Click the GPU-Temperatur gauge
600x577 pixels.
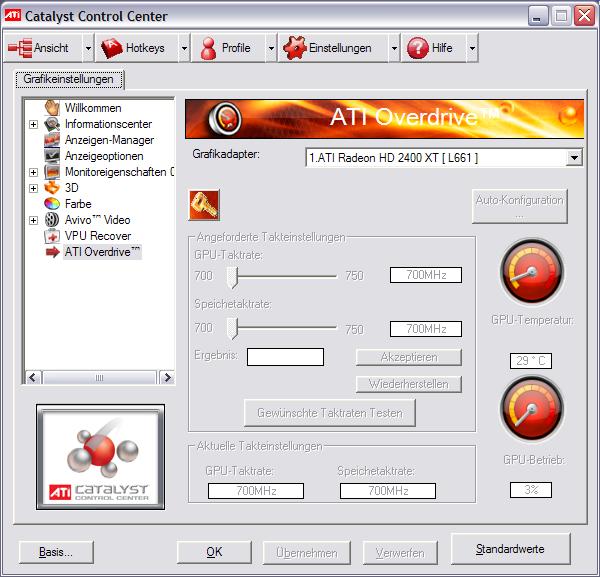click(532, 271)
